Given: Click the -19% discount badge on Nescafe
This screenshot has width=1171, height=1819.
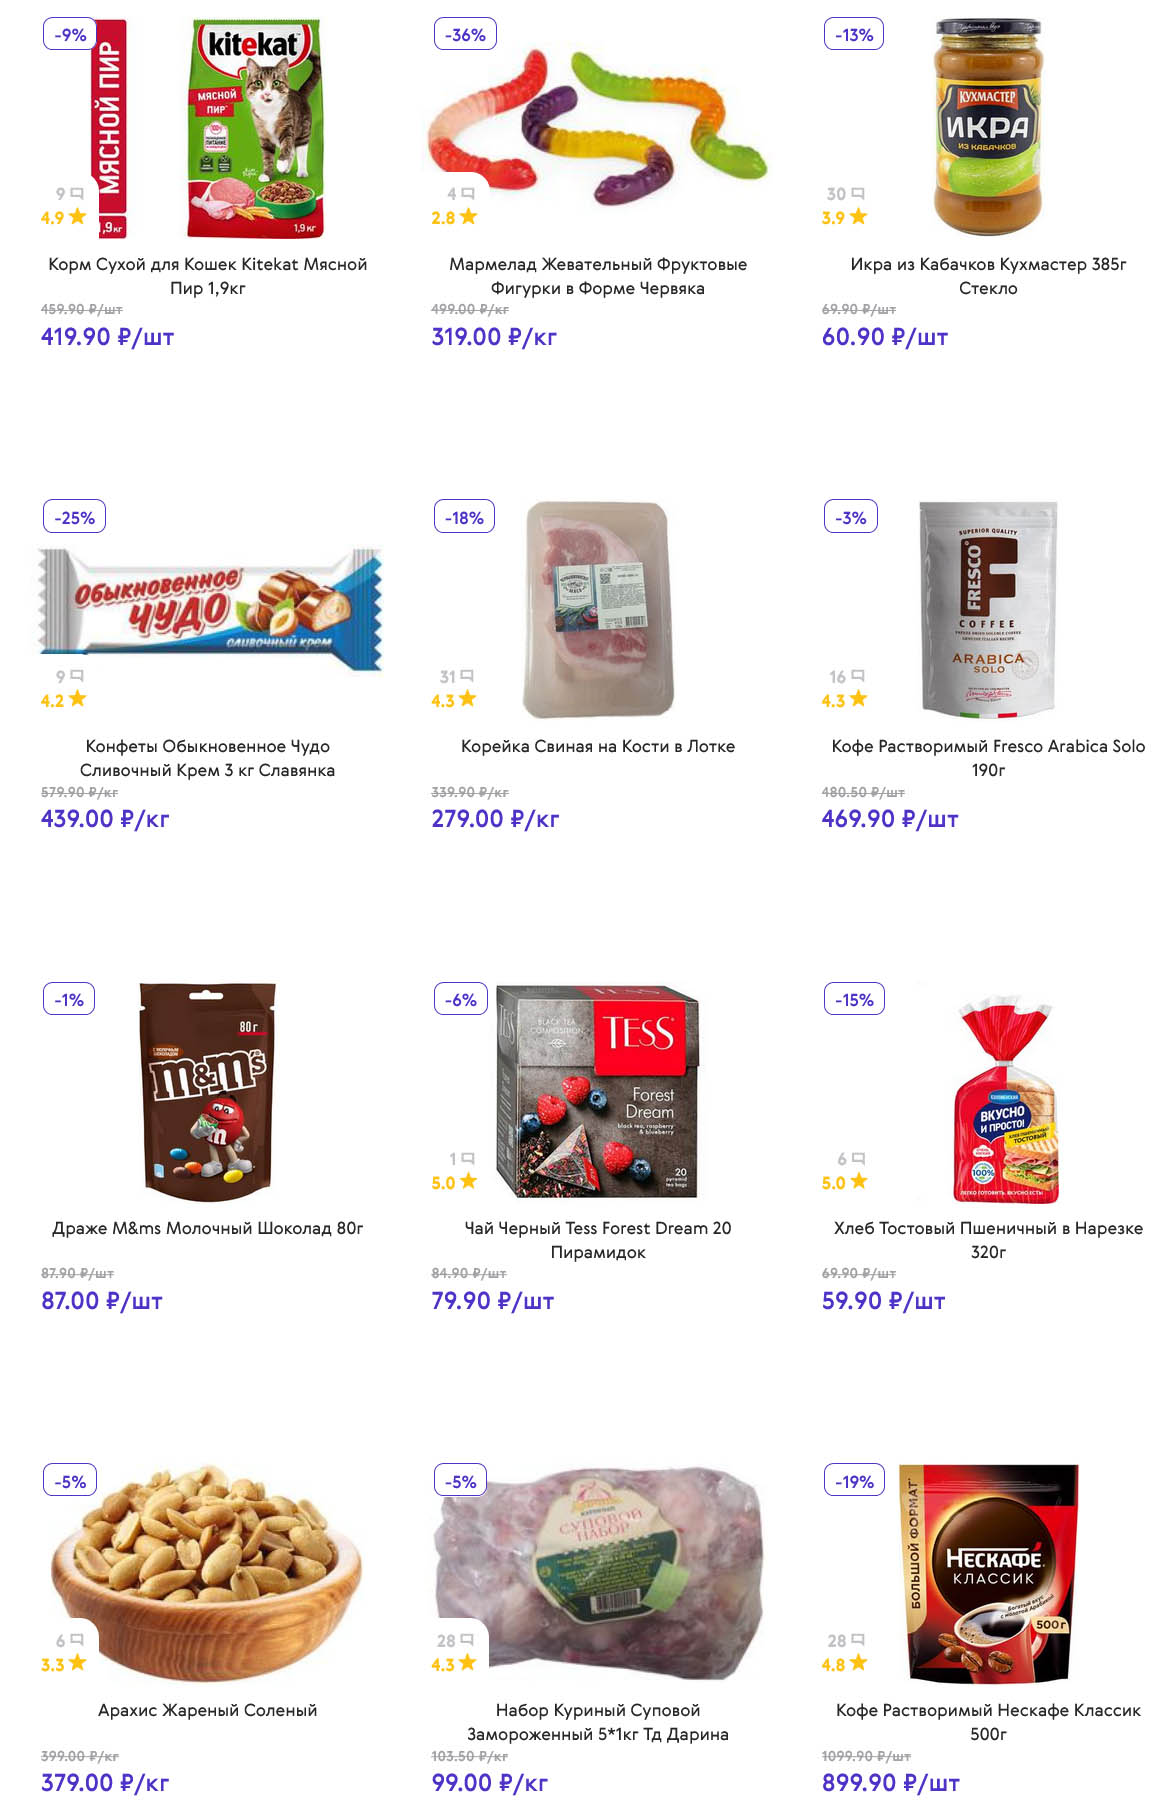Looking at the screenshot, I should [855, 1482].
